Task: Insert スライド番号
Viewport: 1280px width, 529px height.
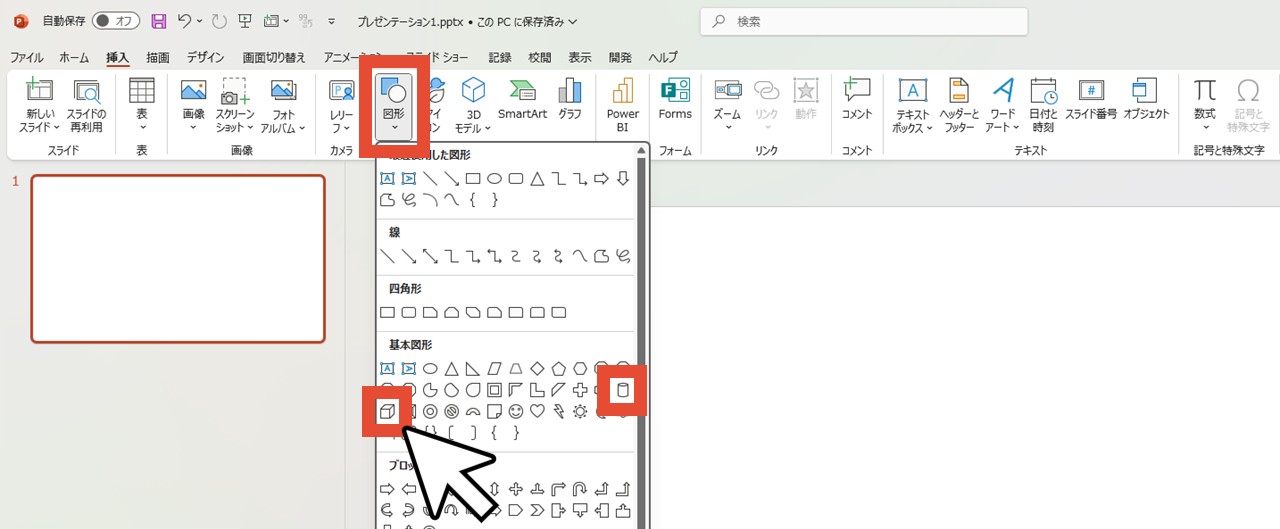Action: [1090, 100]
